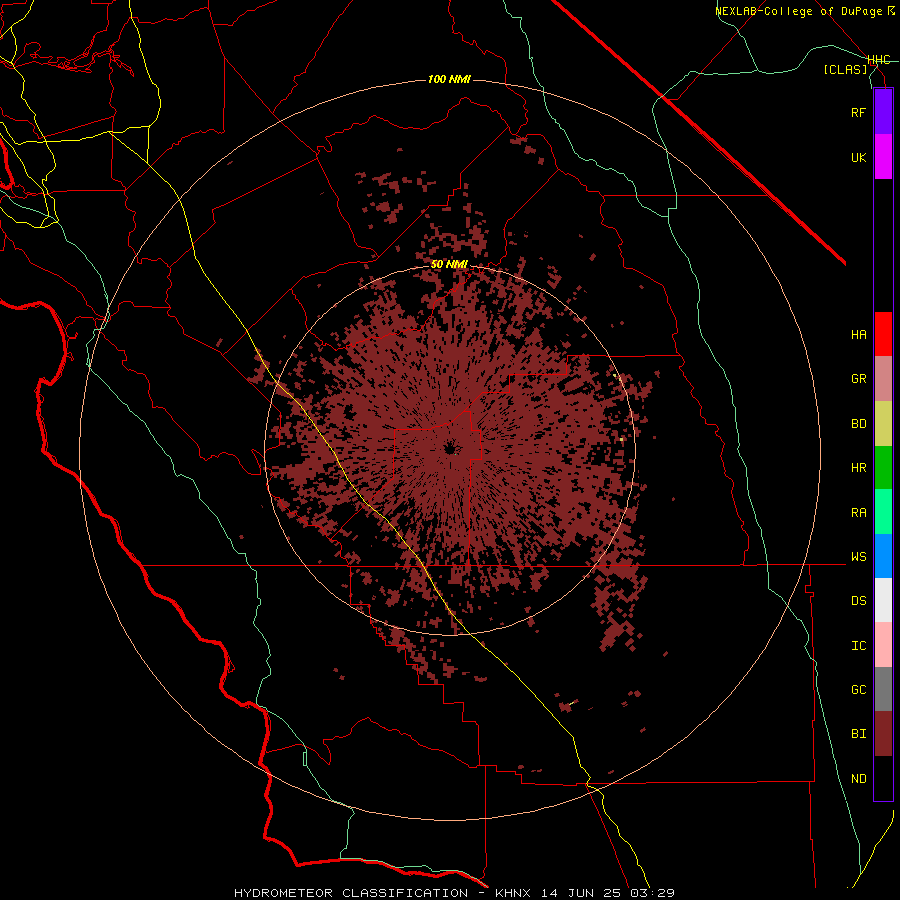This screenshot has width=900, height=900.
Task: Click the HA red legend swatch
Action: pos(883,334)
